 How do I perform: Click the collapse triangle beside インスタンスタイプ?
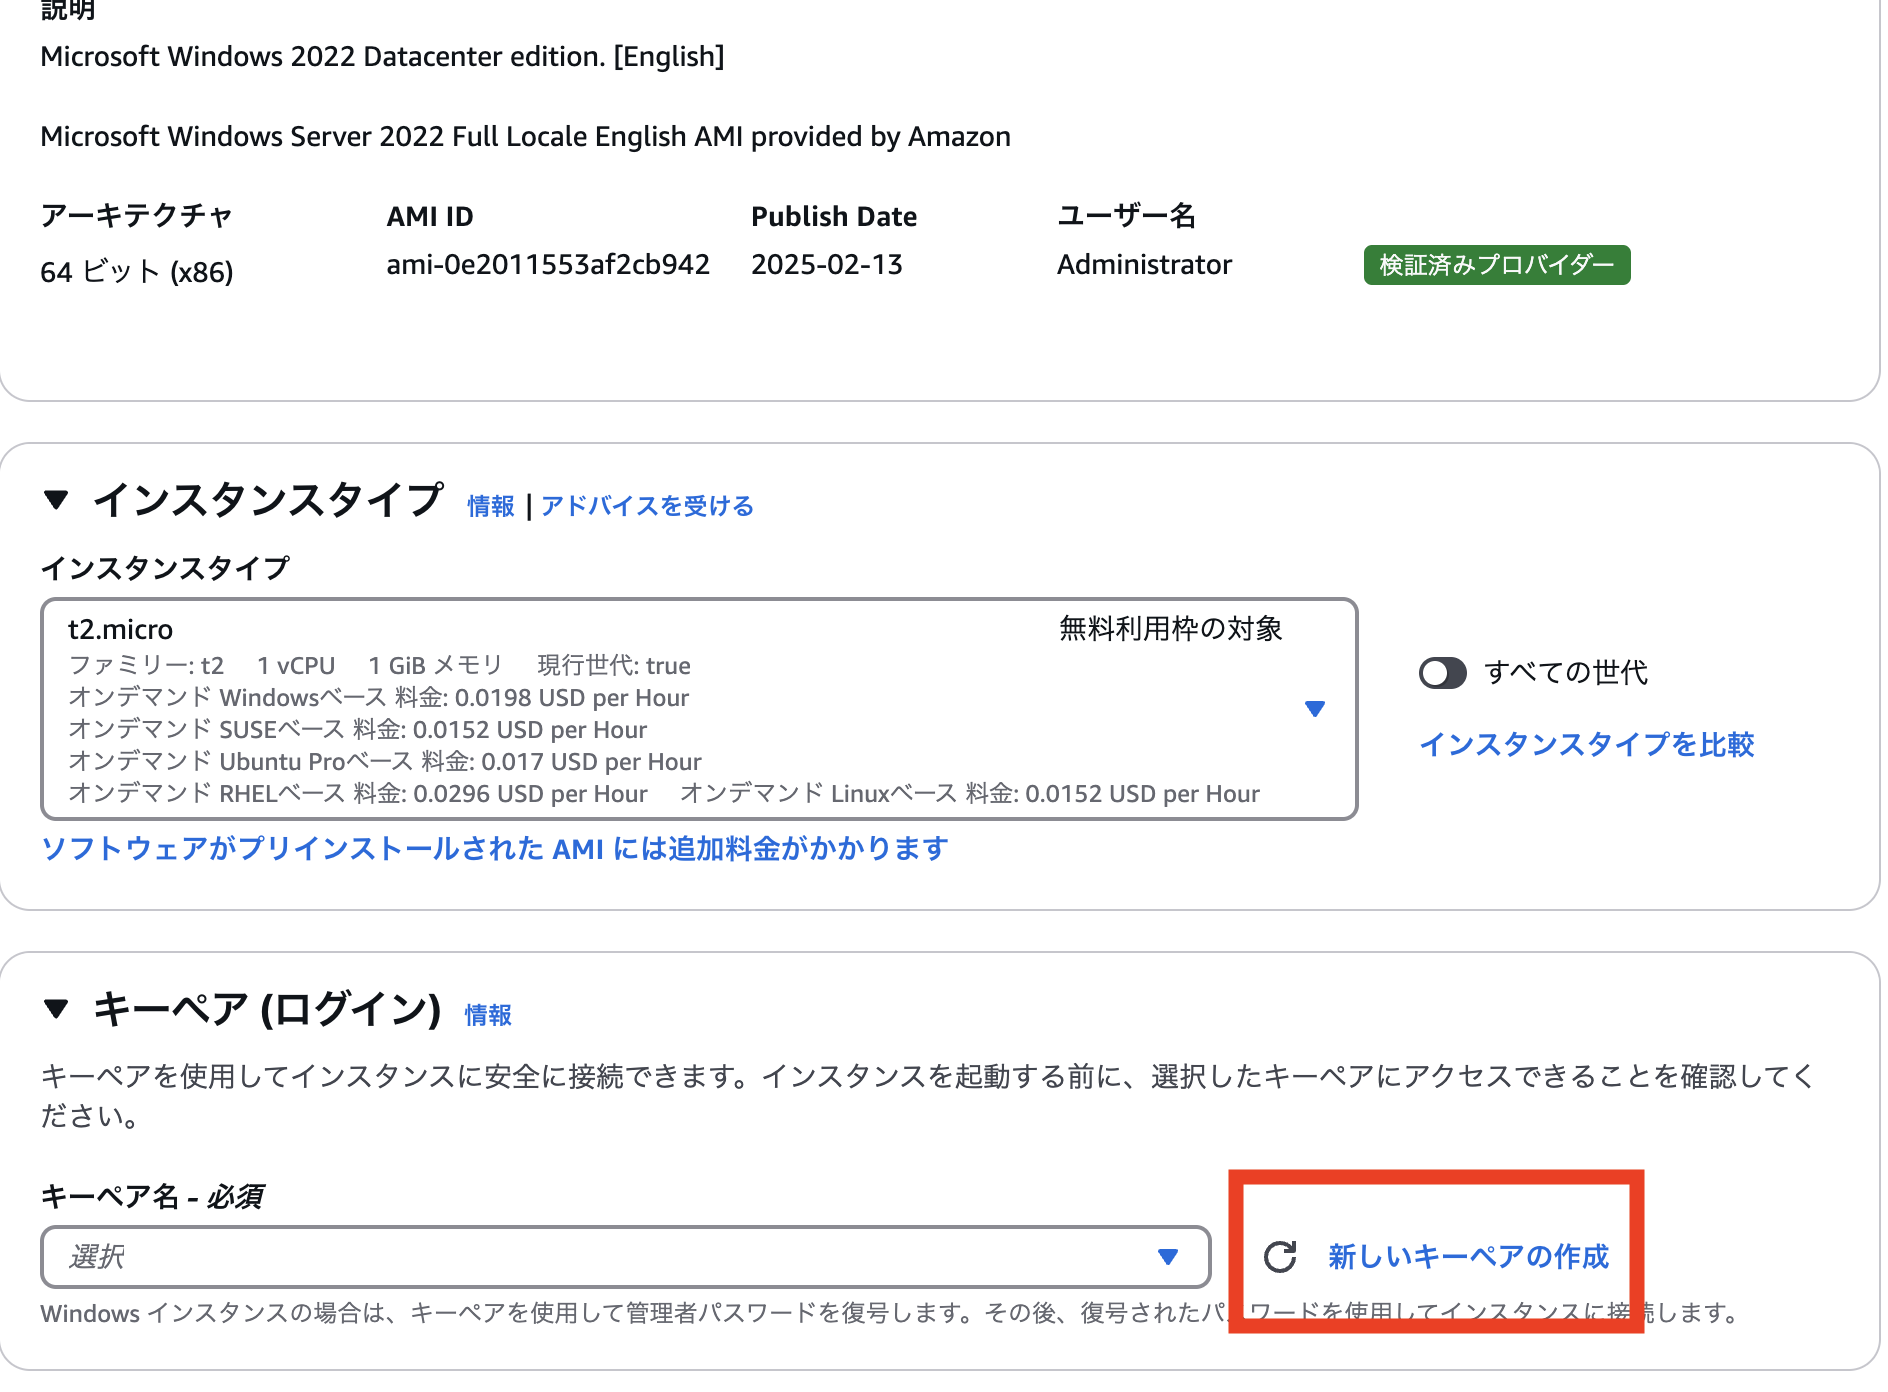coord(57,502)
